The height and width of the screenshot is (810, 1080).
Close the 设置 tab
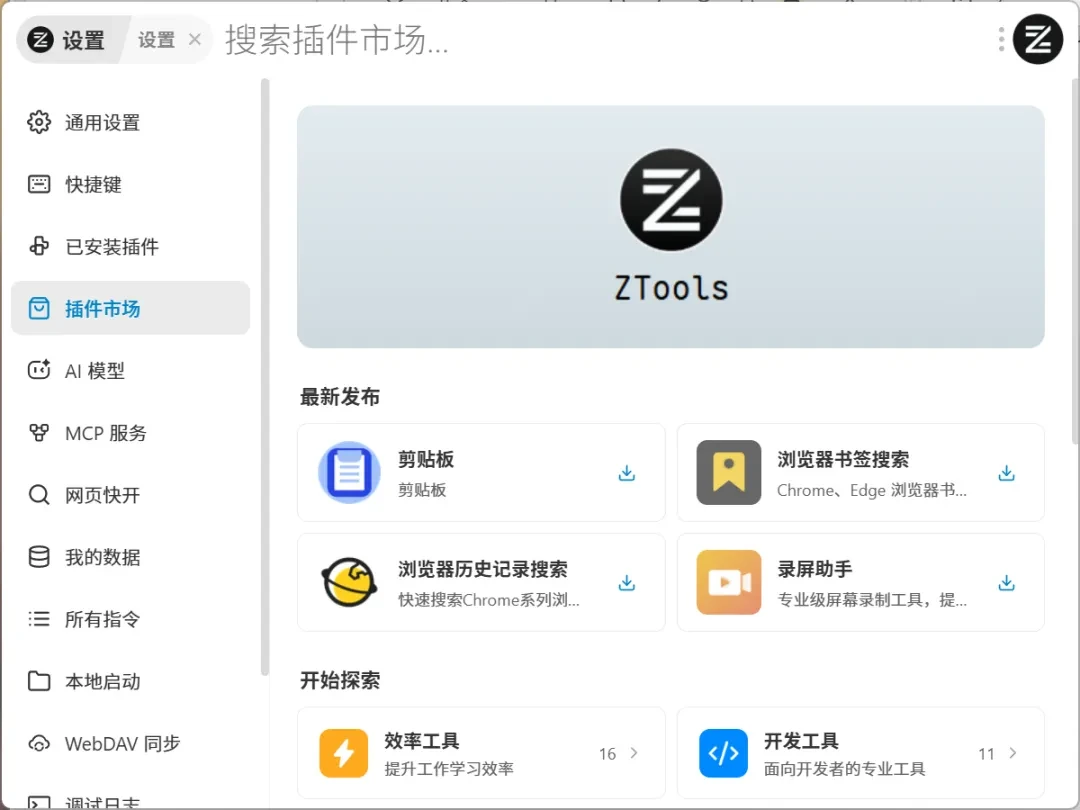click(x=195, y=39)
